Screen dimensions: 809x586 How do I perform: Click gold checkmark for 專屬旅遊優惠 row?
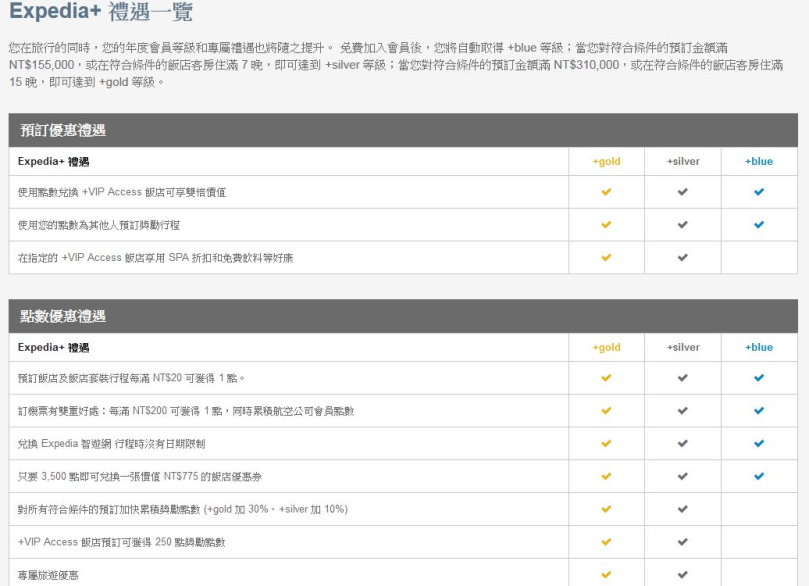pyautogui.click(x=606, y=575)
